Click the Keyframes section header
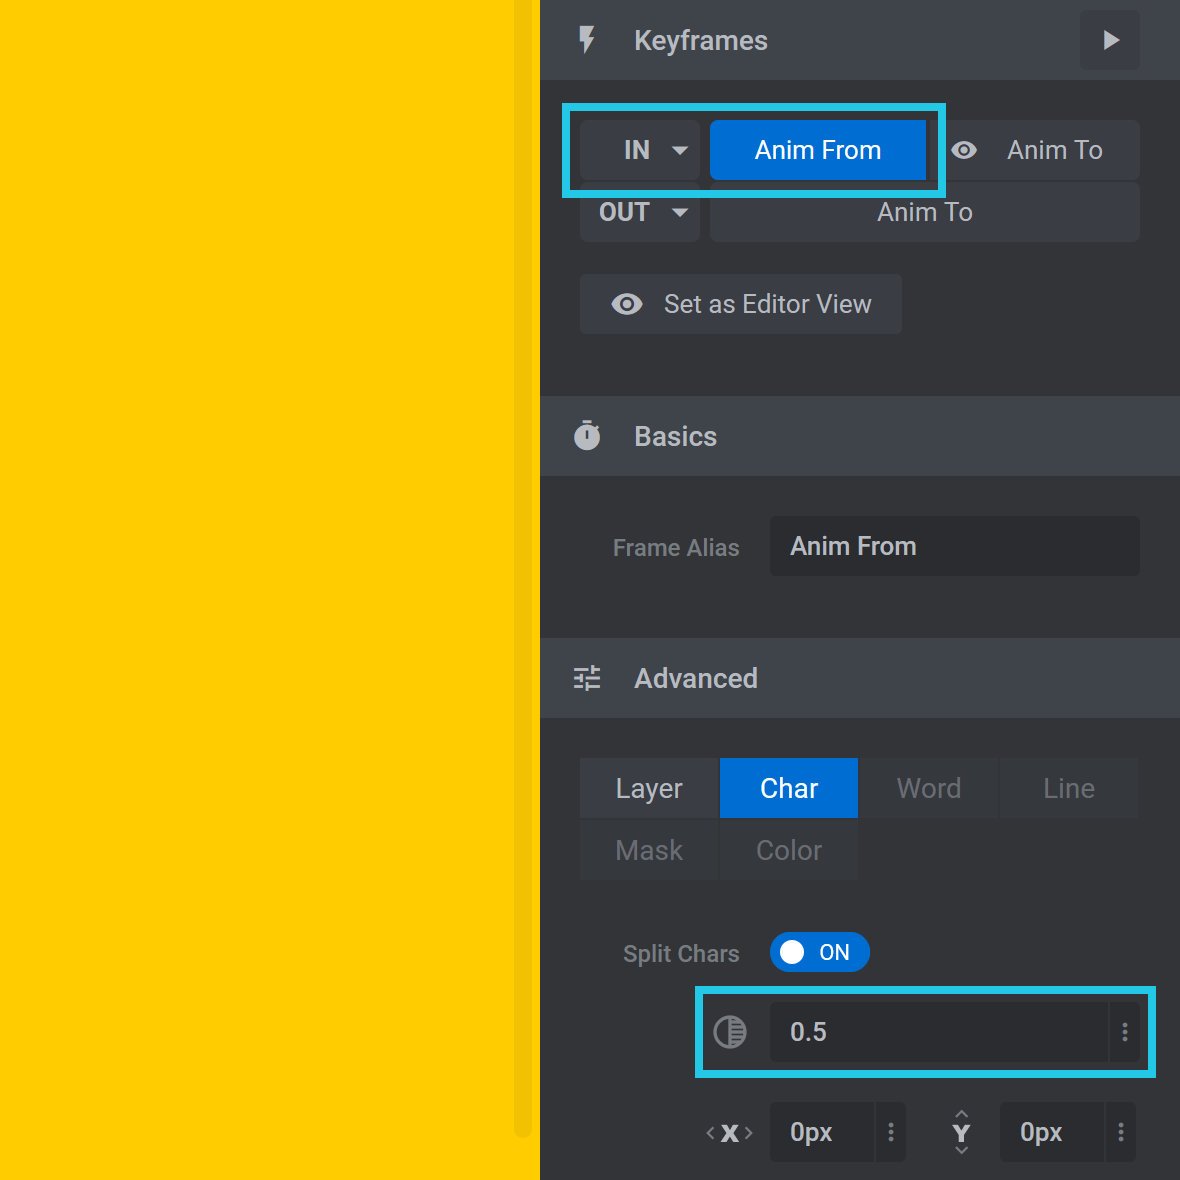This screenshot has width=1180, height=1180. click(x=859, y=40)
